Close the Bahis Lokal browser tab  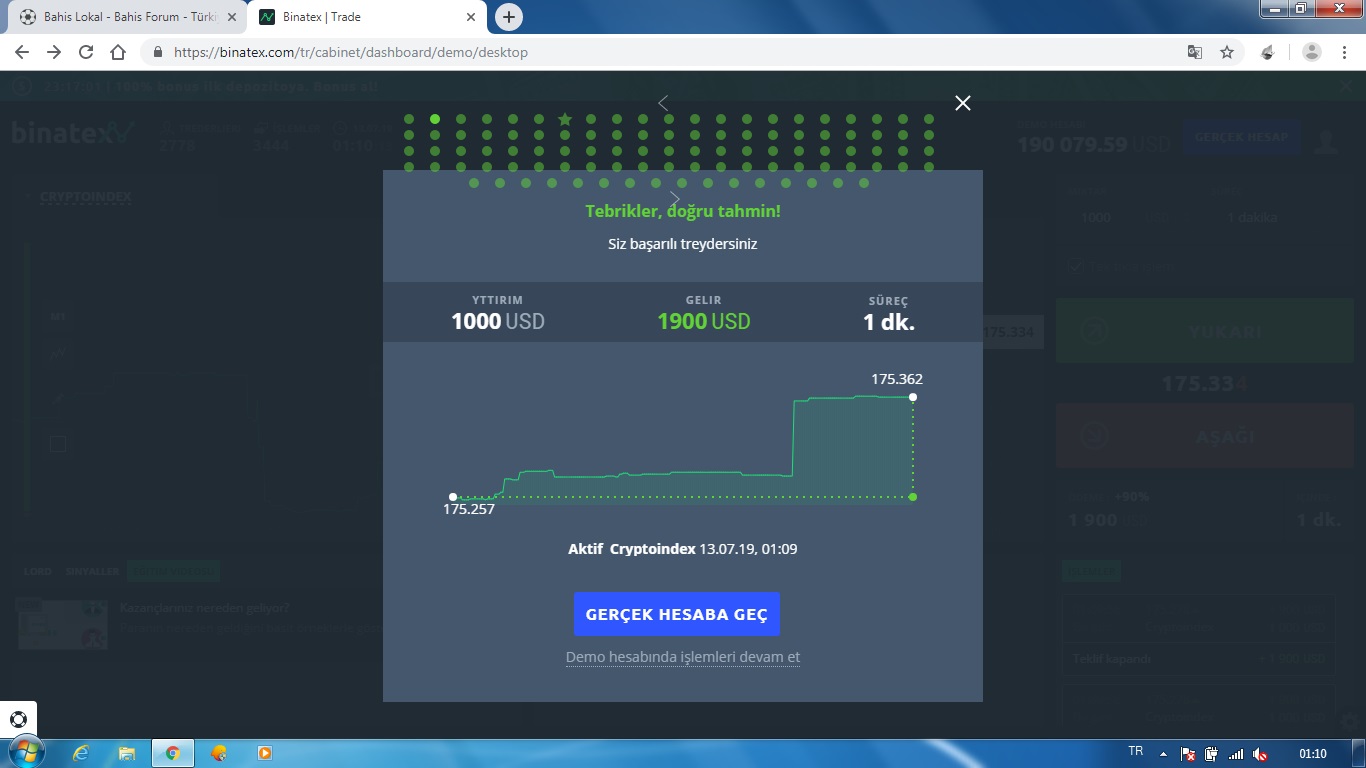coord(232,17)
